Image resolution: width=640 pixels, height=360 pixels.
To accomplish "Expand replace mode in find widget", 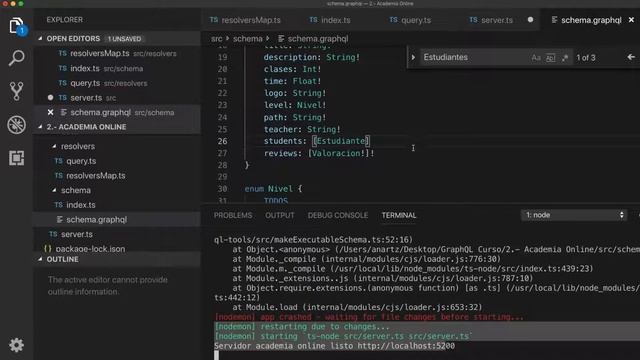I will click(413, 57).
